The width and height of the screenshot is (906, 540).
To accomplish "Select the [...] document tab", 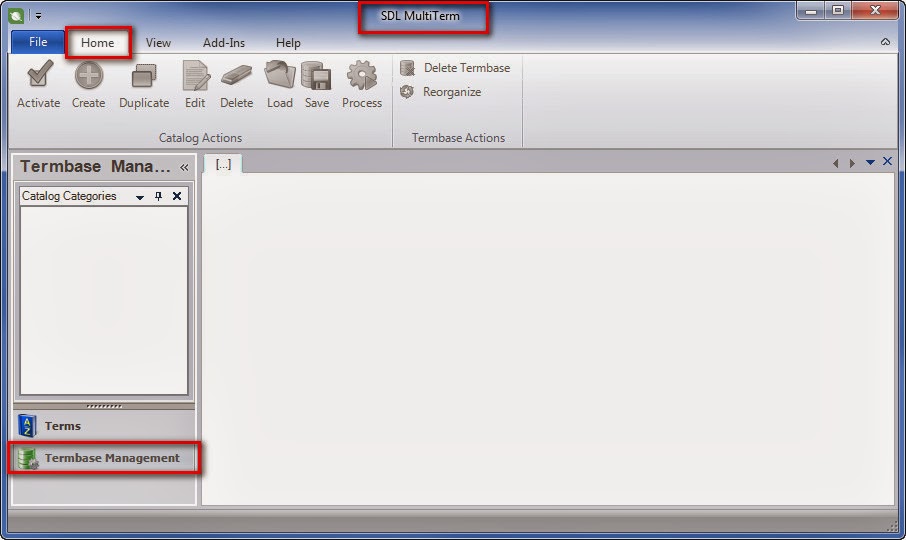I will point(223,165).
